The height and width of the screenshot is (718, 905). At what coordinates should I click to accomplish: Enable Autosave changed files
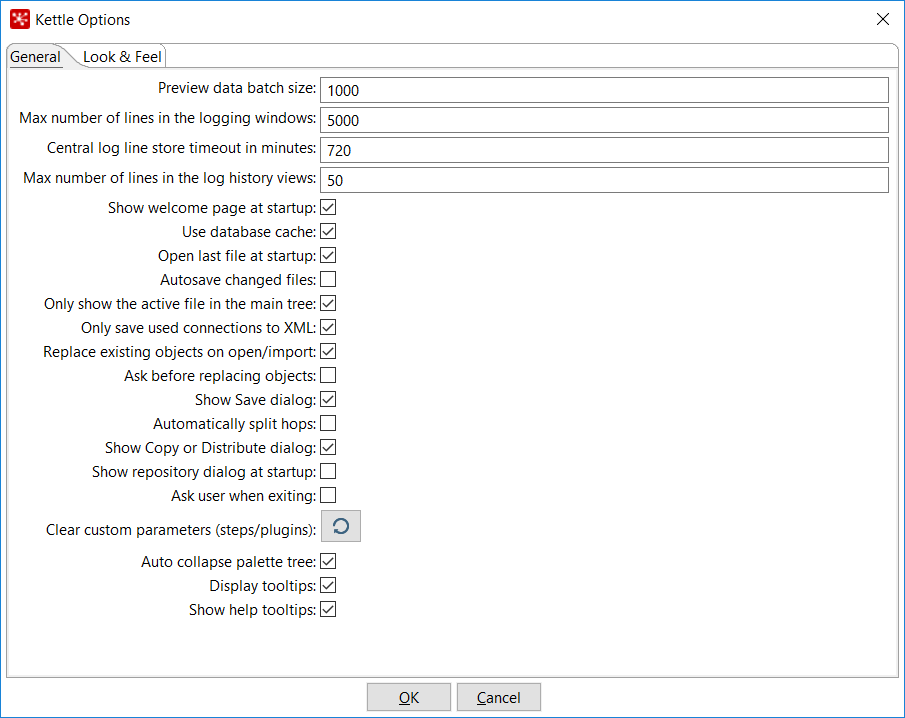(328, 280)
